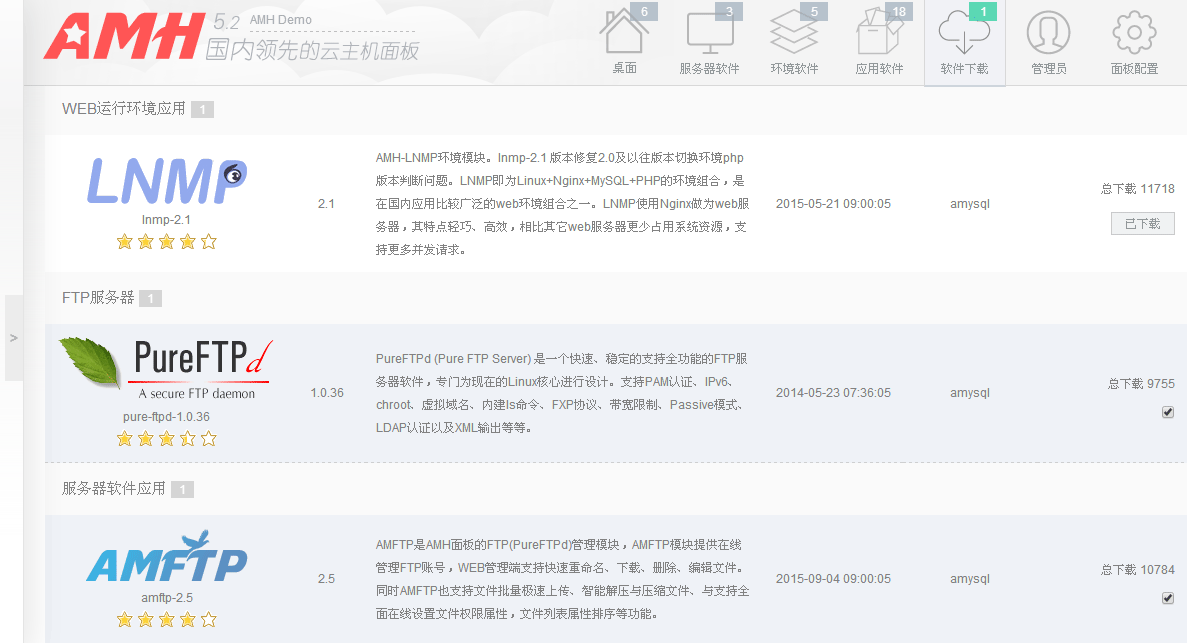Click the LNMP logo thumbnail
The image size is (1187, 643).
click(166, 180)
